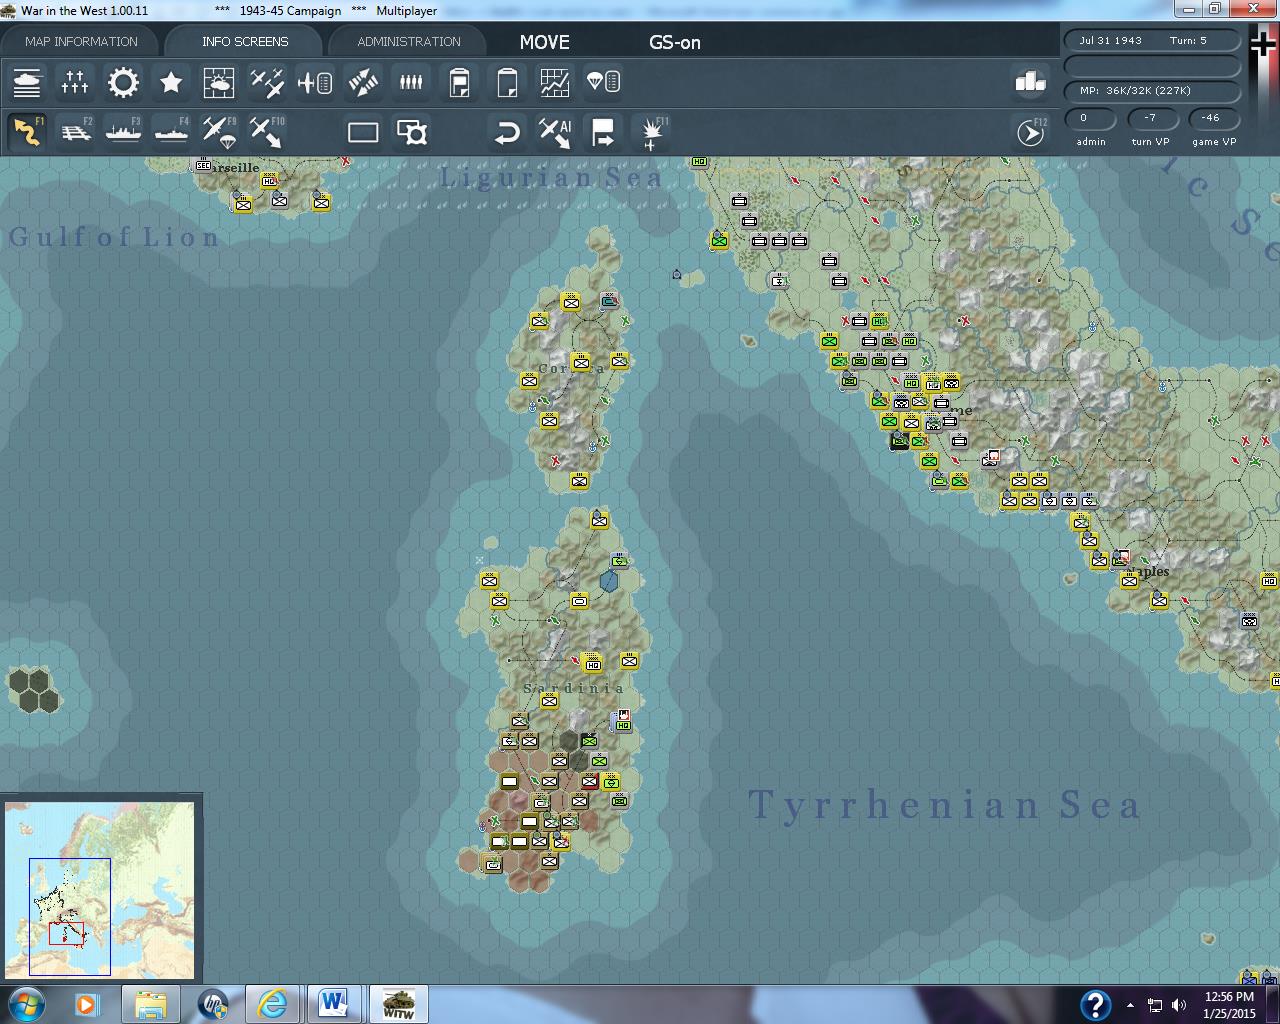Open the order of battle tank list icon
The image size is (1280, 1024).
coord(27,82)
